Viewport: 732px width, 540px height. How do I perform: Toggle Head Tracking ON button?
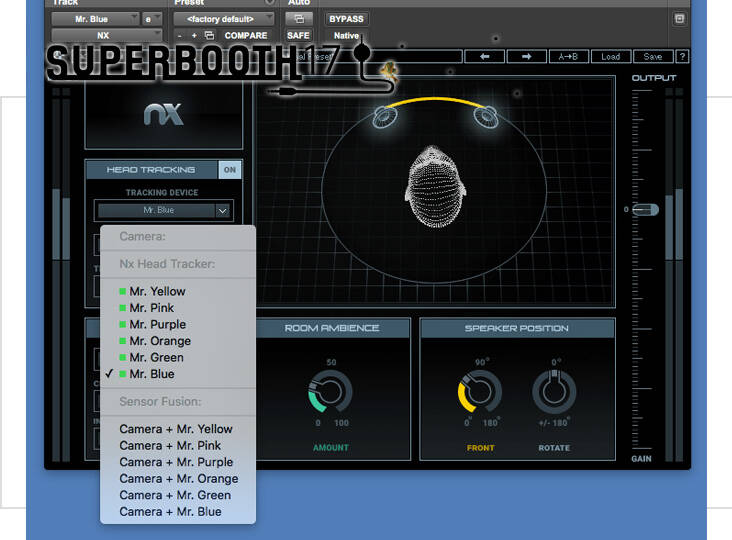(x=230, y=170)
